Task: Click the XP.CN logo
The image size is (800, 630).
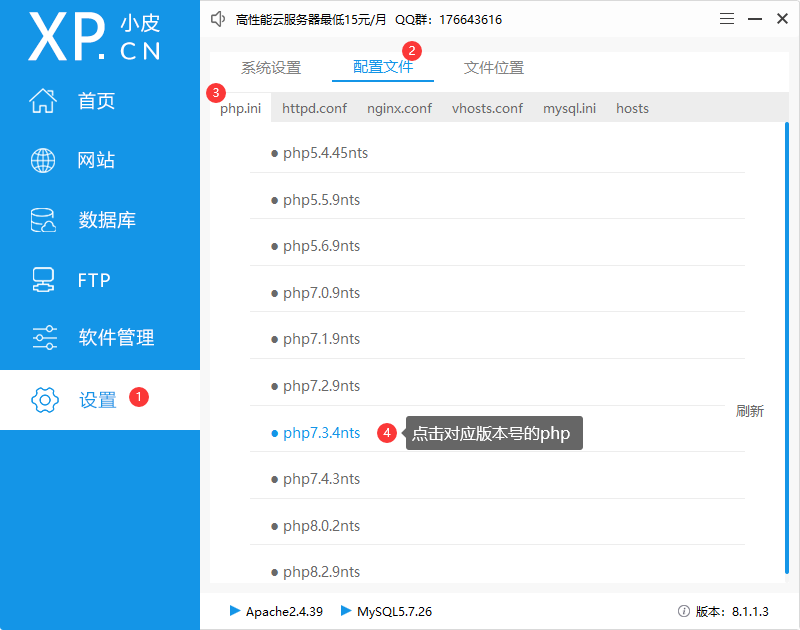Action: point(94,37)
